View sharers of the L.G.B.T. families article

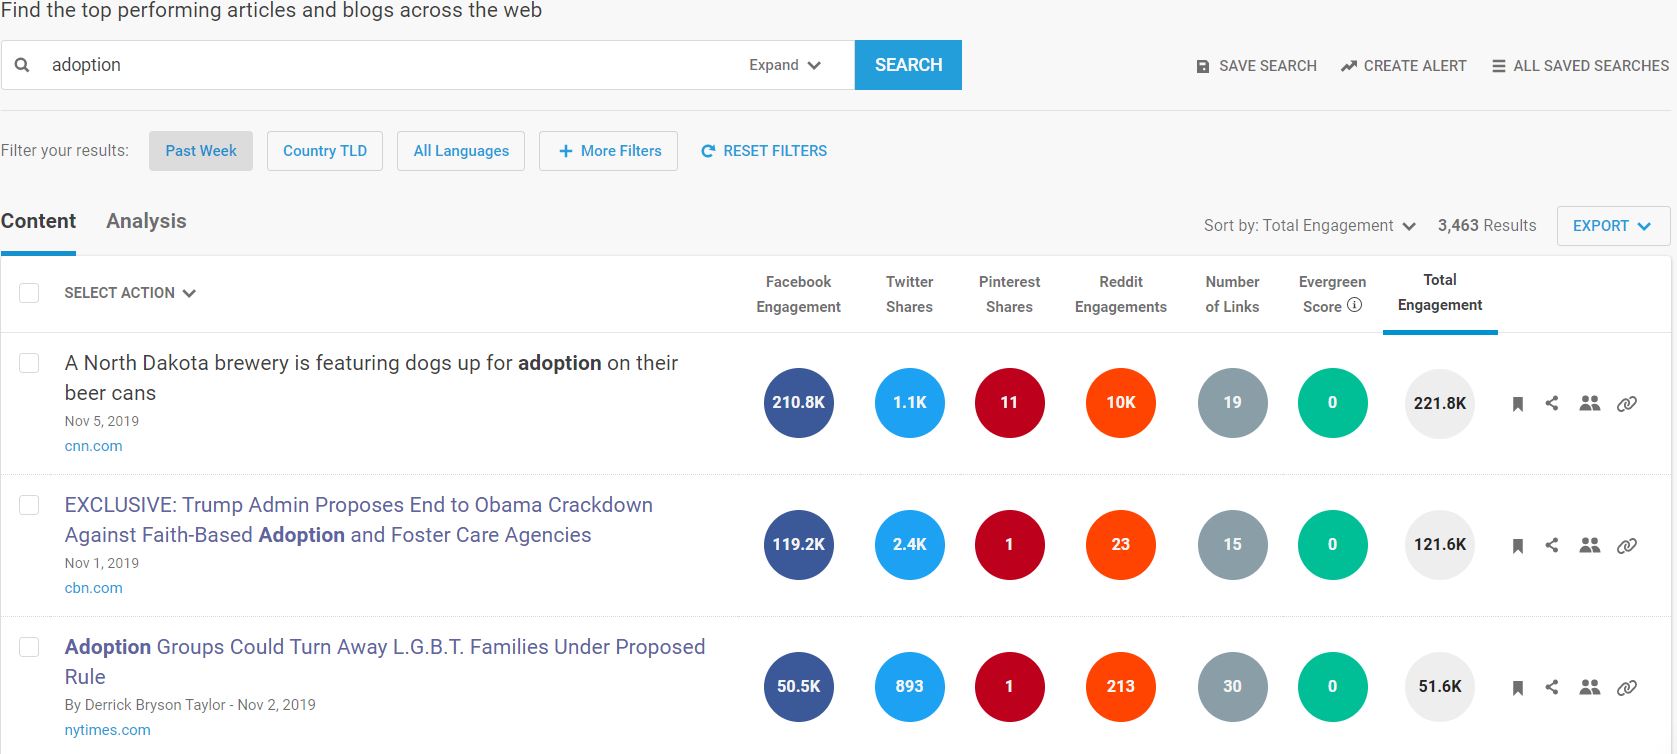tap(1589, 687)
